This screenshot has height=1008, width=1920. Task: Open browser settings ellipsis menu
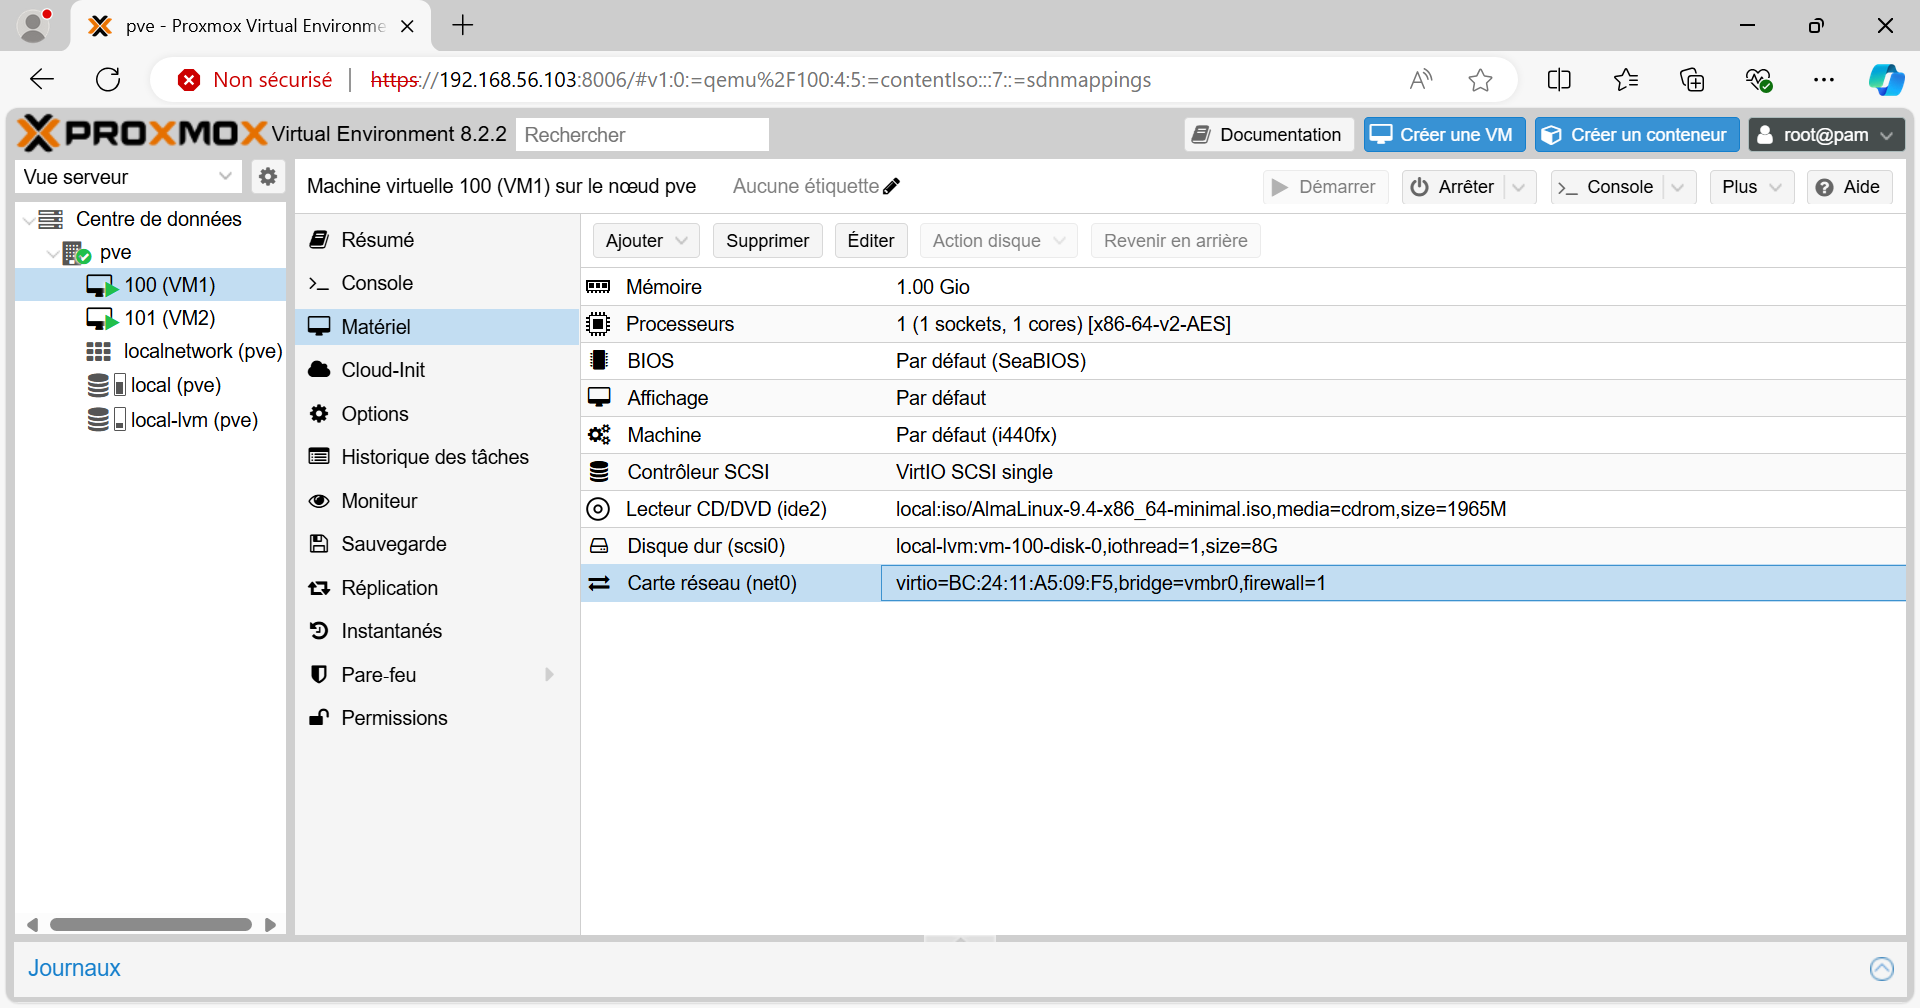pyautogui.click(x=1824, y=80)
